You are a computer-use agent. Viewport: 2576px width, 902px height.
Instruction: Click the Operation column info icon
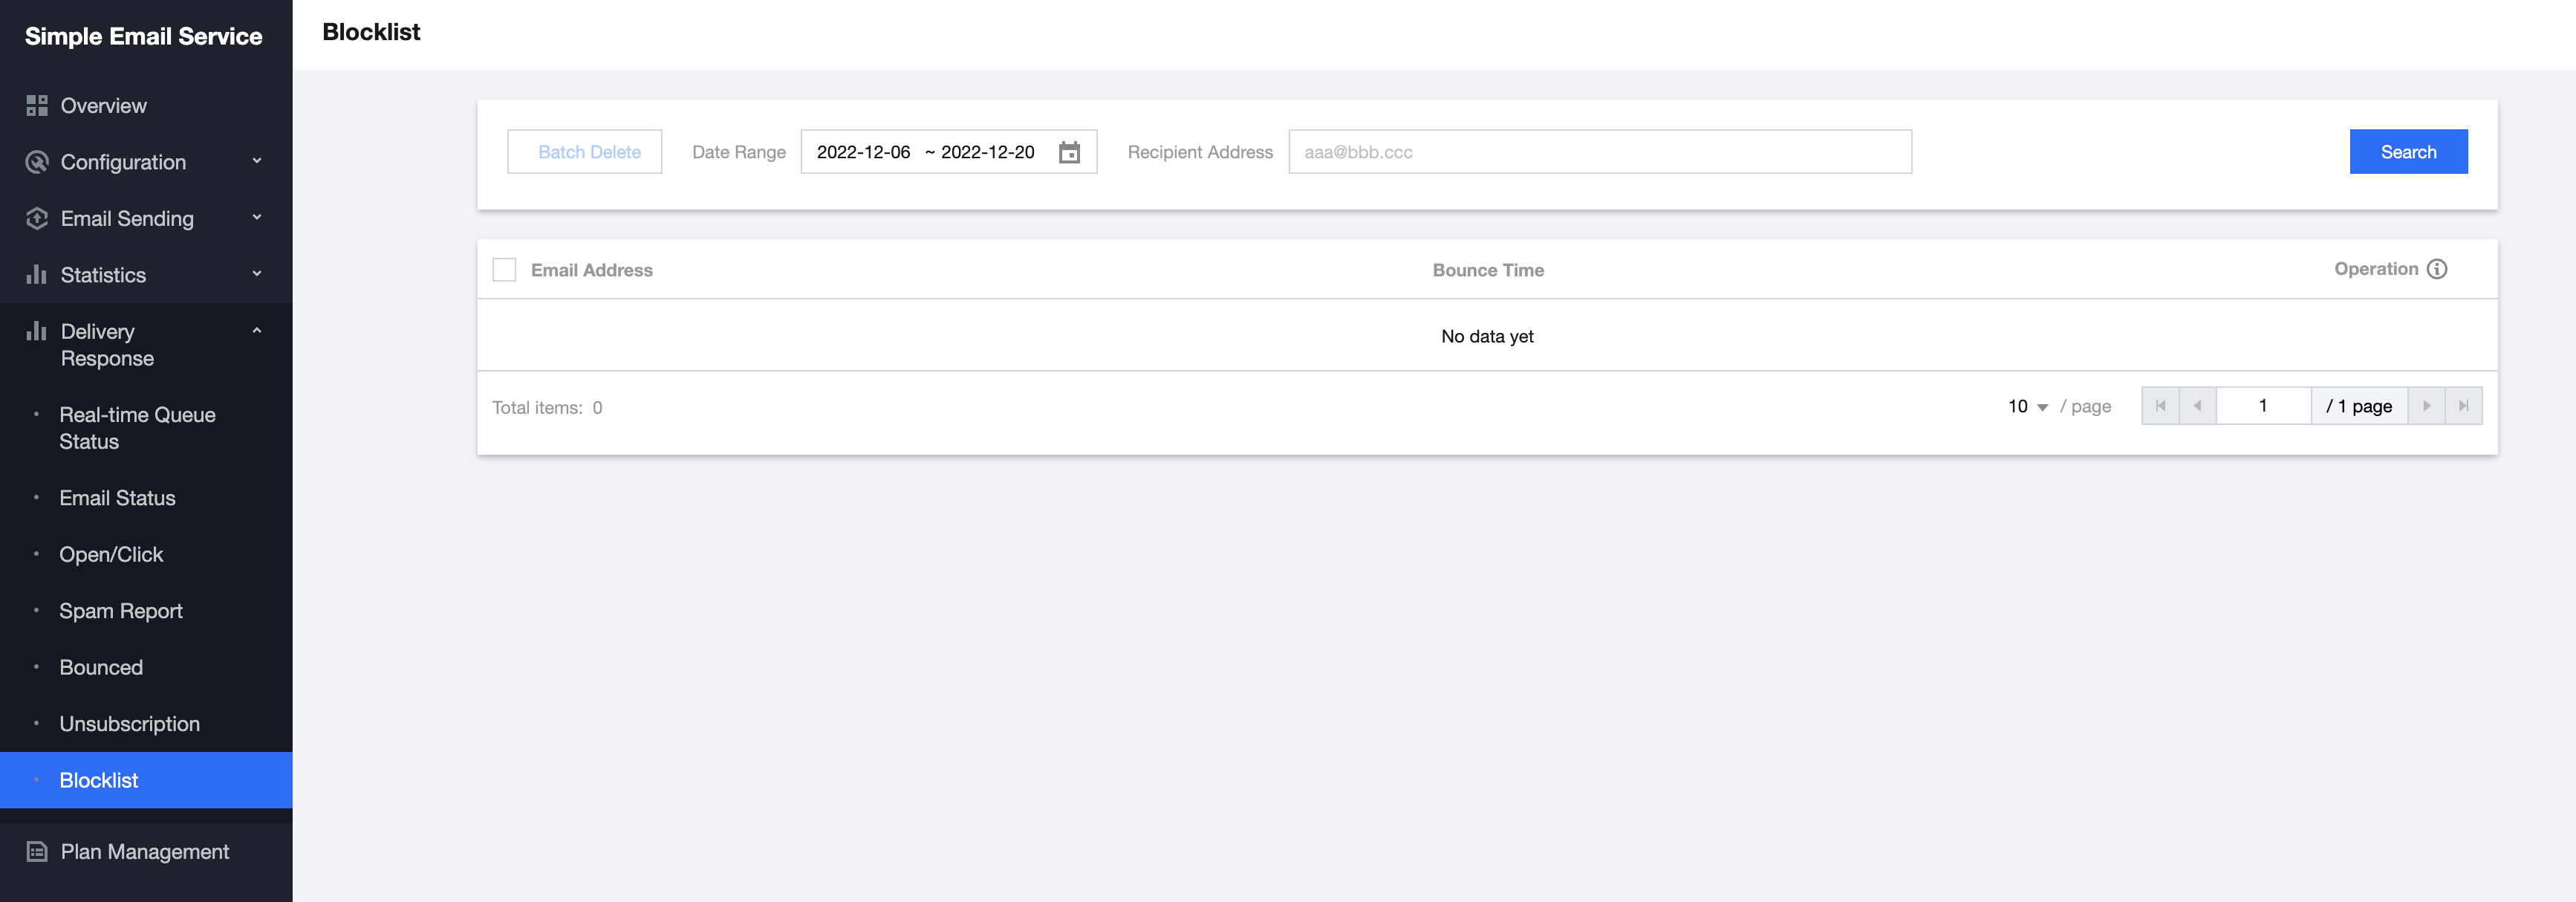pyautogui.click(x=2437, y=269)
